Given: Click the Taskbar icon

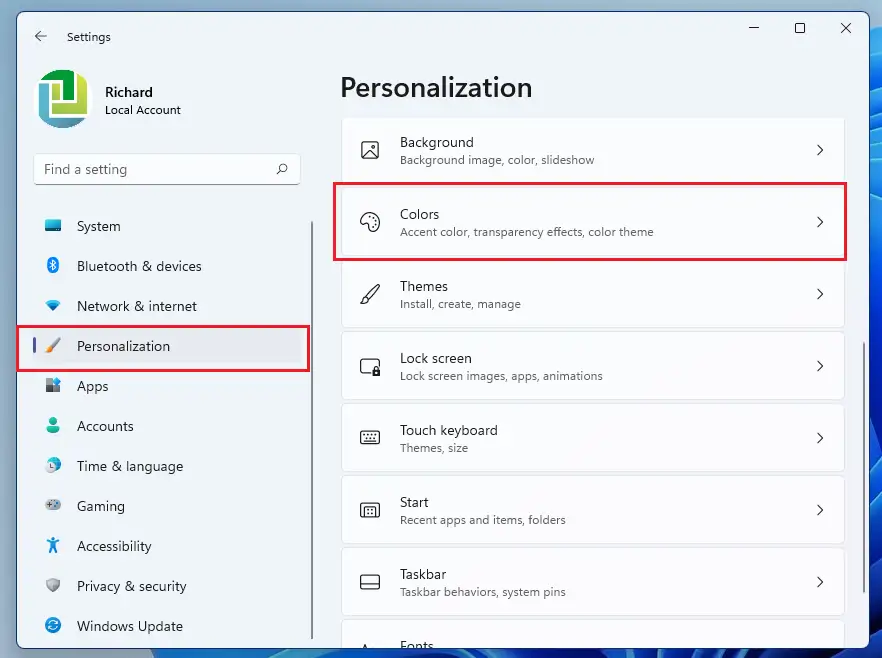Looking at the screenshot, I should pos(370,582).
